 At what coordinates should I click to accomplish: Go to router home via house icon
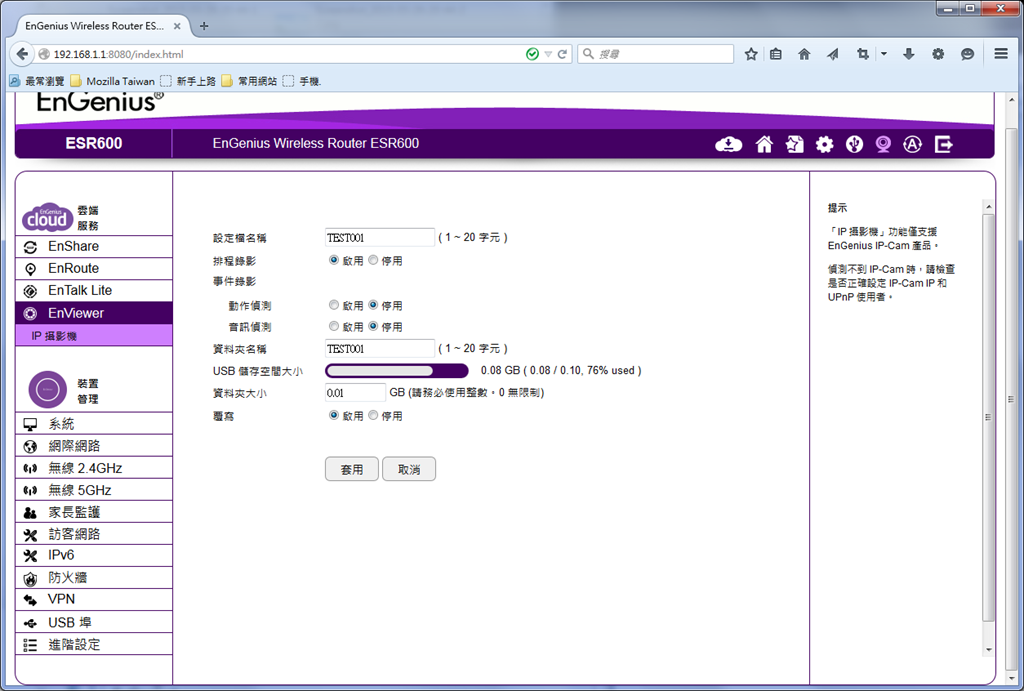pyautogui.click(x=764, y=144)
